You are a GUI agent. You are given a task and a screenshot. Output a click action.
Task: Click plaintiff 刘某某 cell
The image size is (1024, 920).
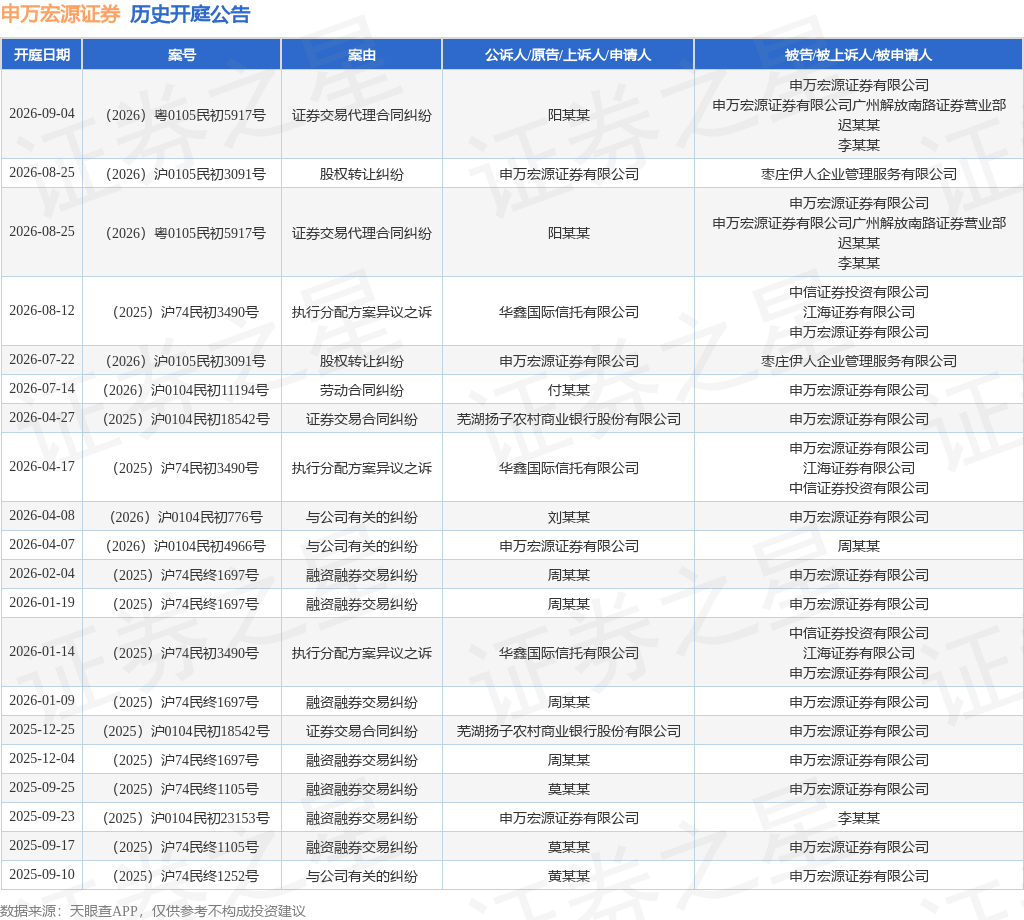pos(568,517)
